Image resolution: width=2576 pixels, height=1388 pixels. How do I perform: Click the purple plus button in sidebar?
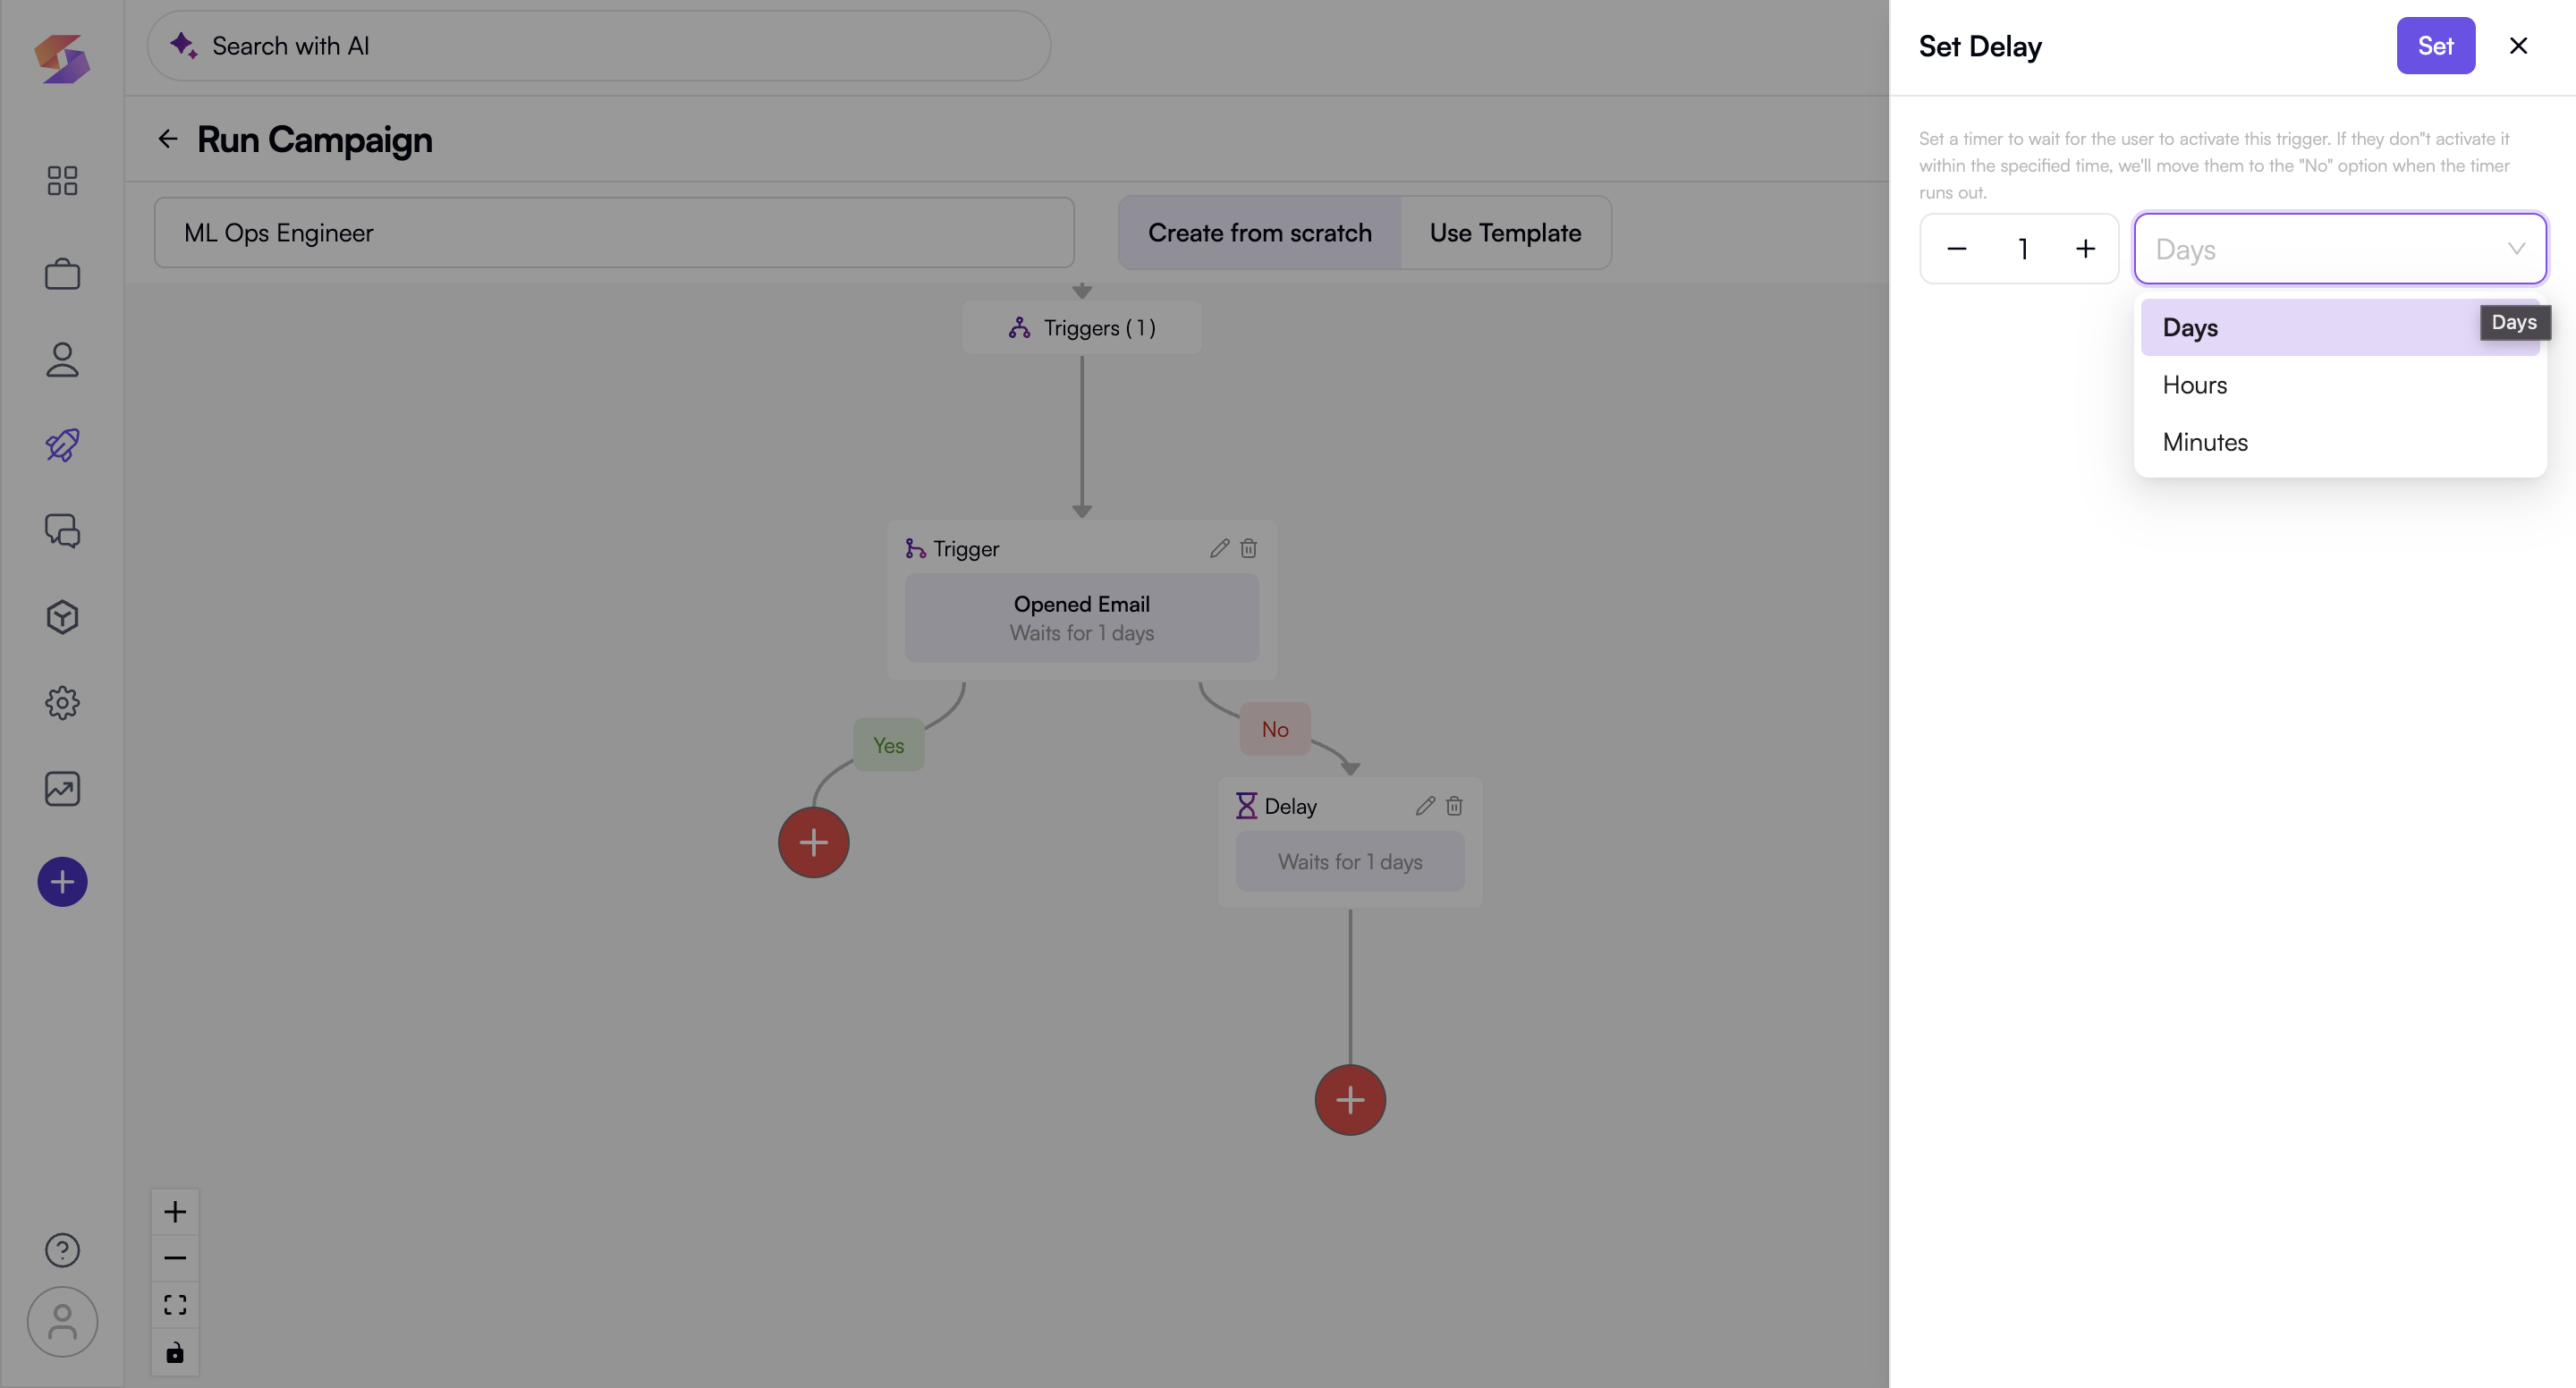pos(62,882)
